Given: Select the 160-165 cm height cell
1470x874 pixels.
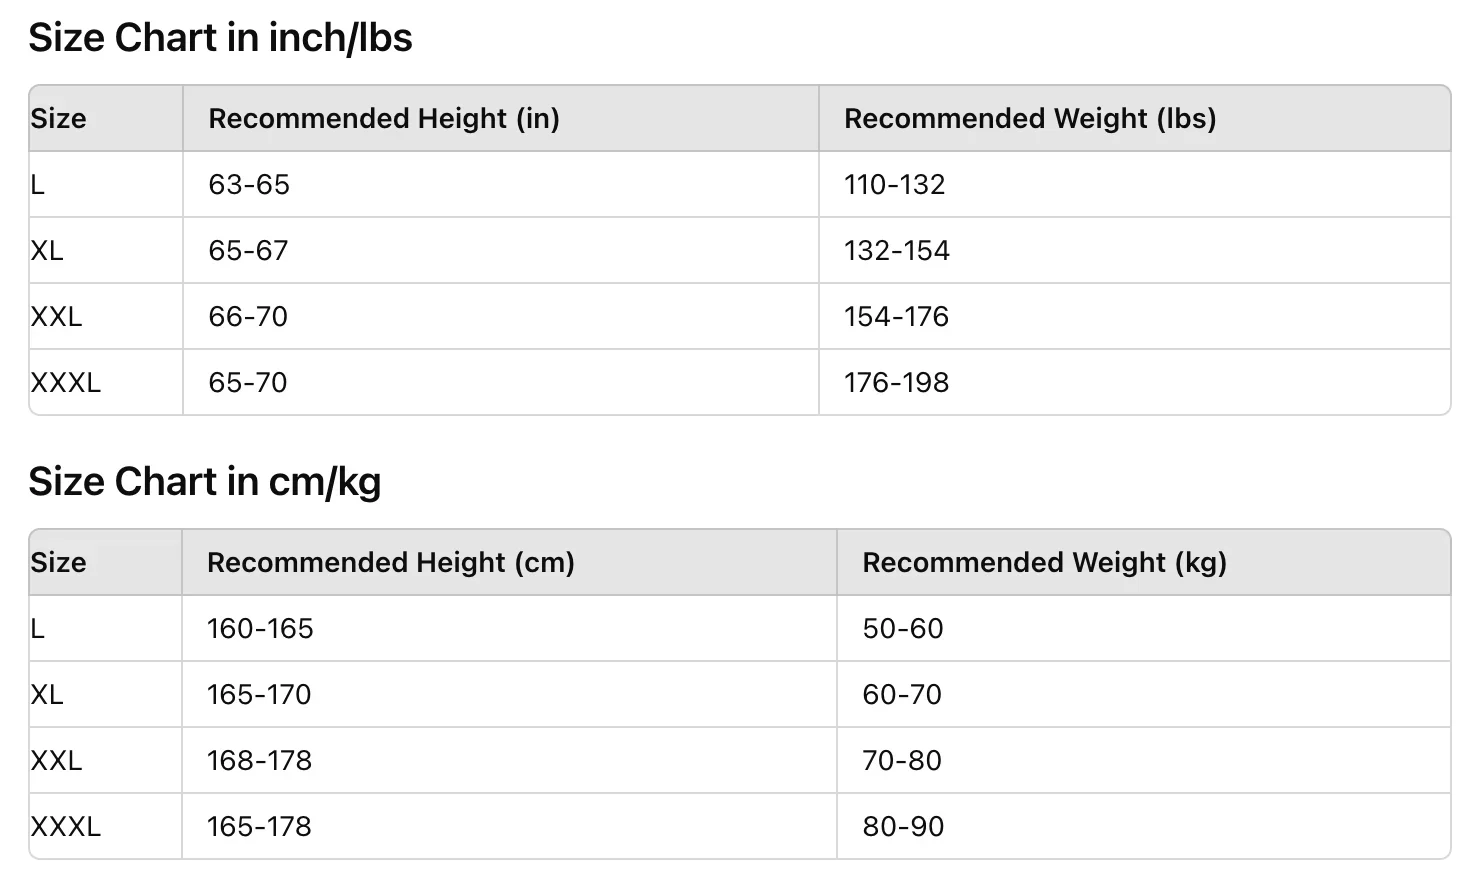Looking at the screenshot, I should point(260,629).
